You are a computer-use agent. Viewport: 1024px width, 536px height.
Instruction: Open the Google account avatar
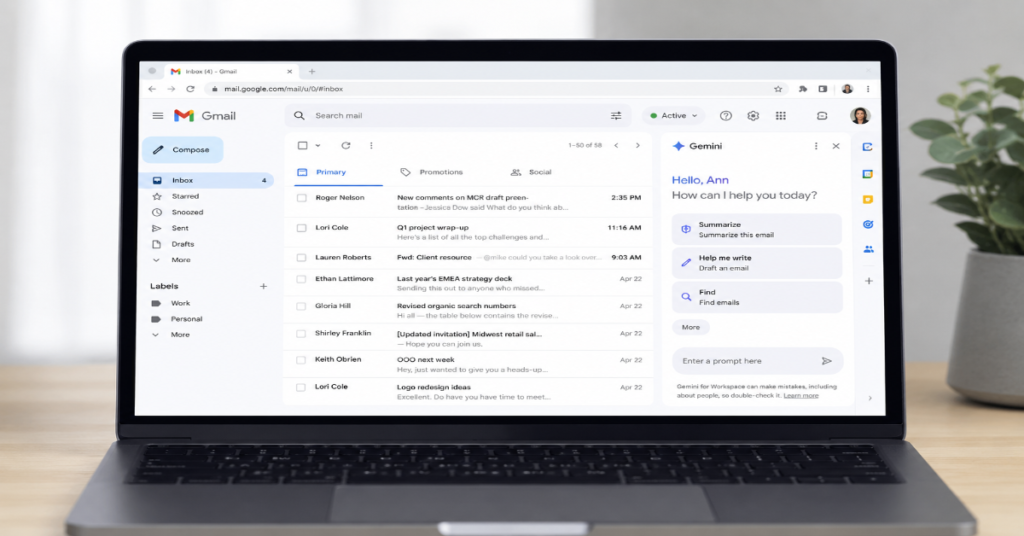pyautogui.click(x=860, y=116)
